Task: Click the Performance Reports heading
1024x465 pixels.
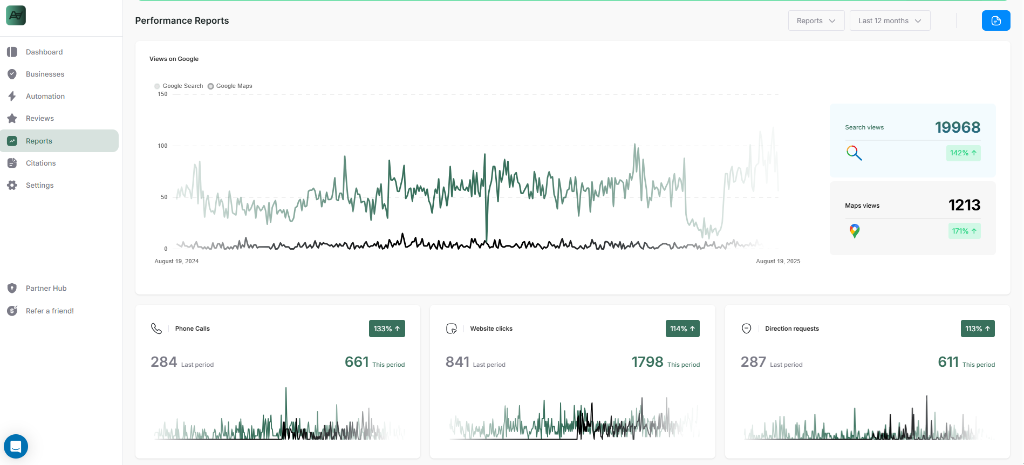Action: pyautogui.click(x=182, y=21)
